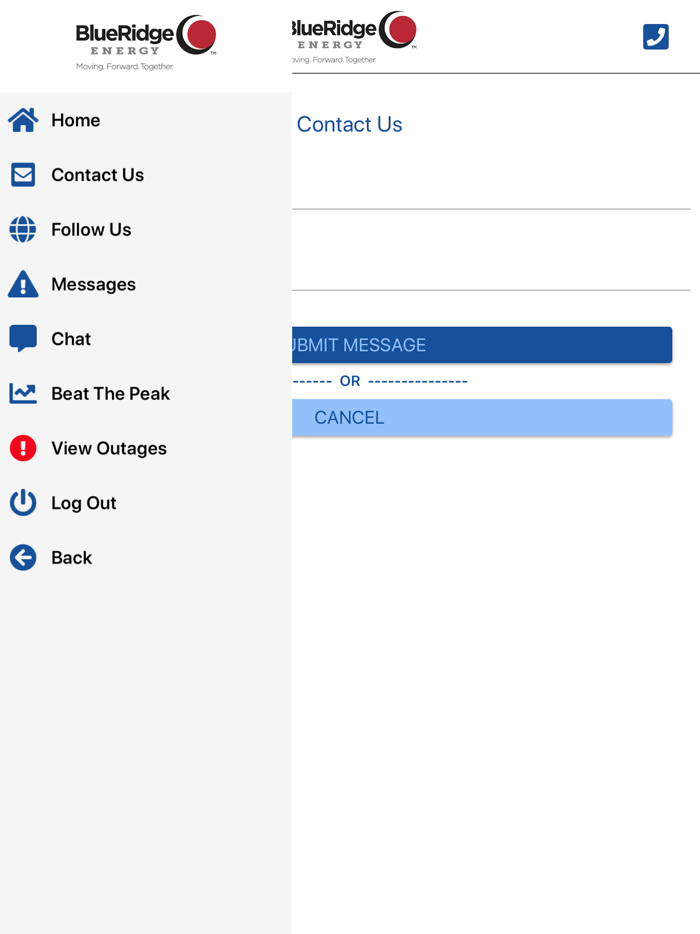Click the Blue Ridge Energy logo
The image size is (700, 934).
tap(145, 42)
